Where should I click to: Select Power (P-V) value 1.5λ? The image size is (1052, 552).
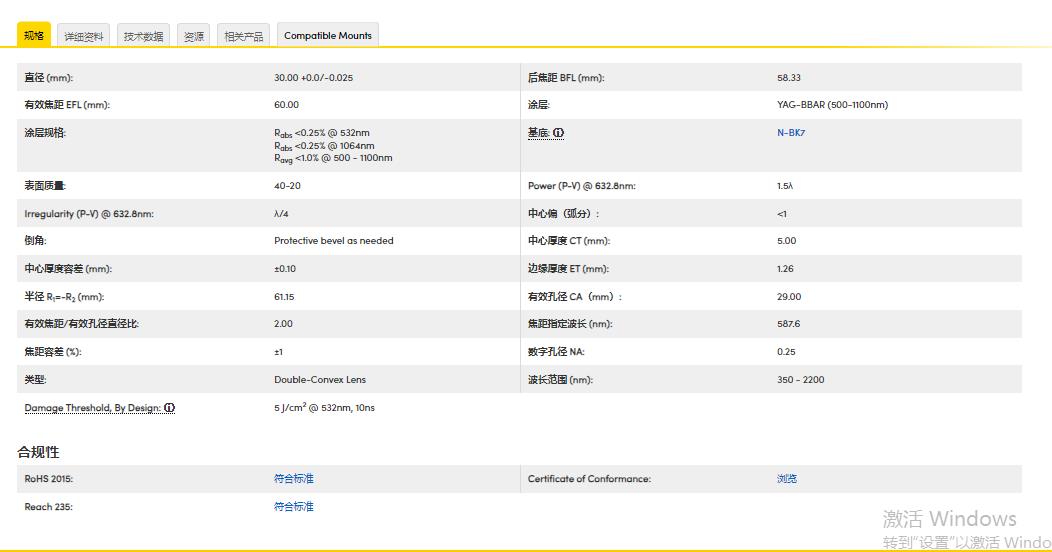tap(785, 186)
